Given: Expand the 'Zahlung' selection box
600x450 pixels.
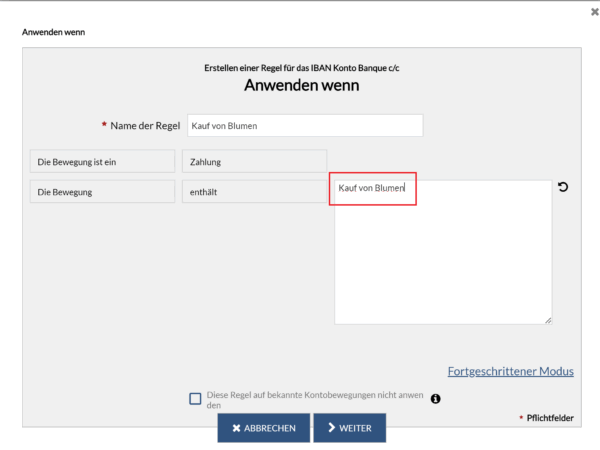Looking at the screenshot, I should pyautogui.click(x=254, y=161).
